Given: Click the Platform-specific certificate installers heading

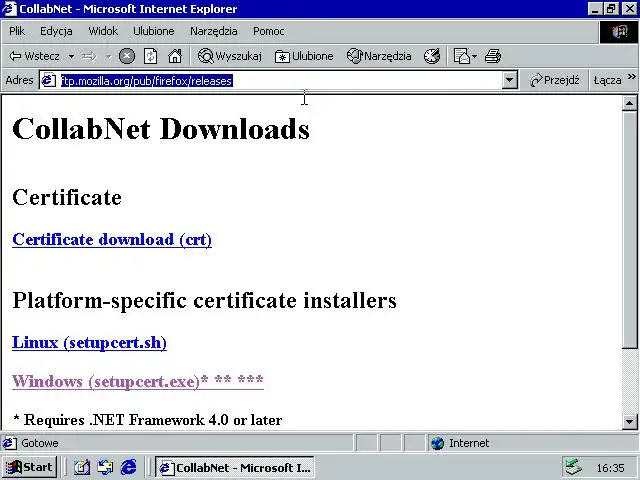Looking at the screenshot, I should point(204,301).
